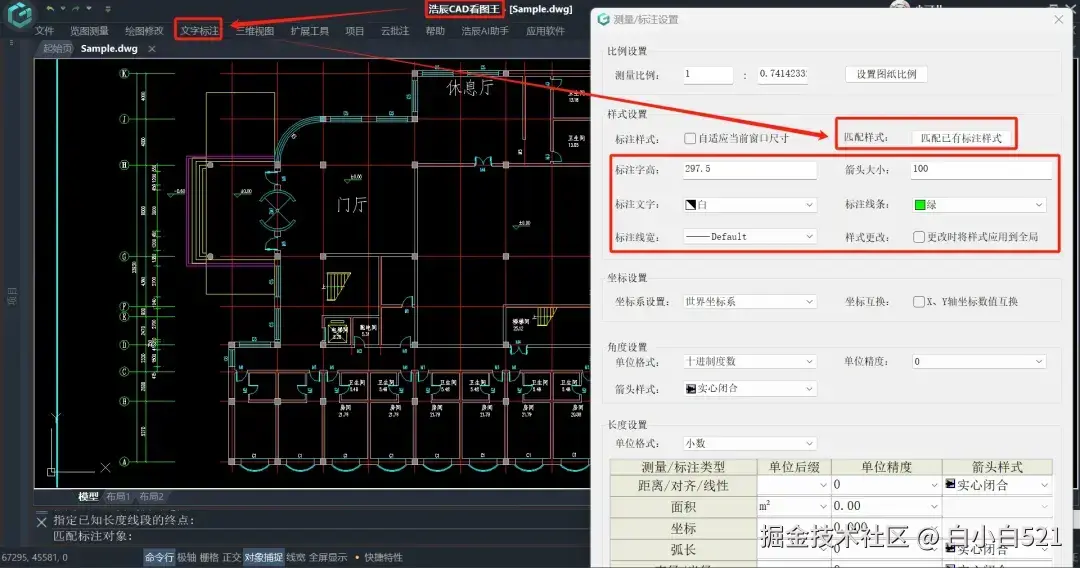The image size is (1080, 568).
Task: Toggle 线宽 in status bar
Action: coord(295,557)
